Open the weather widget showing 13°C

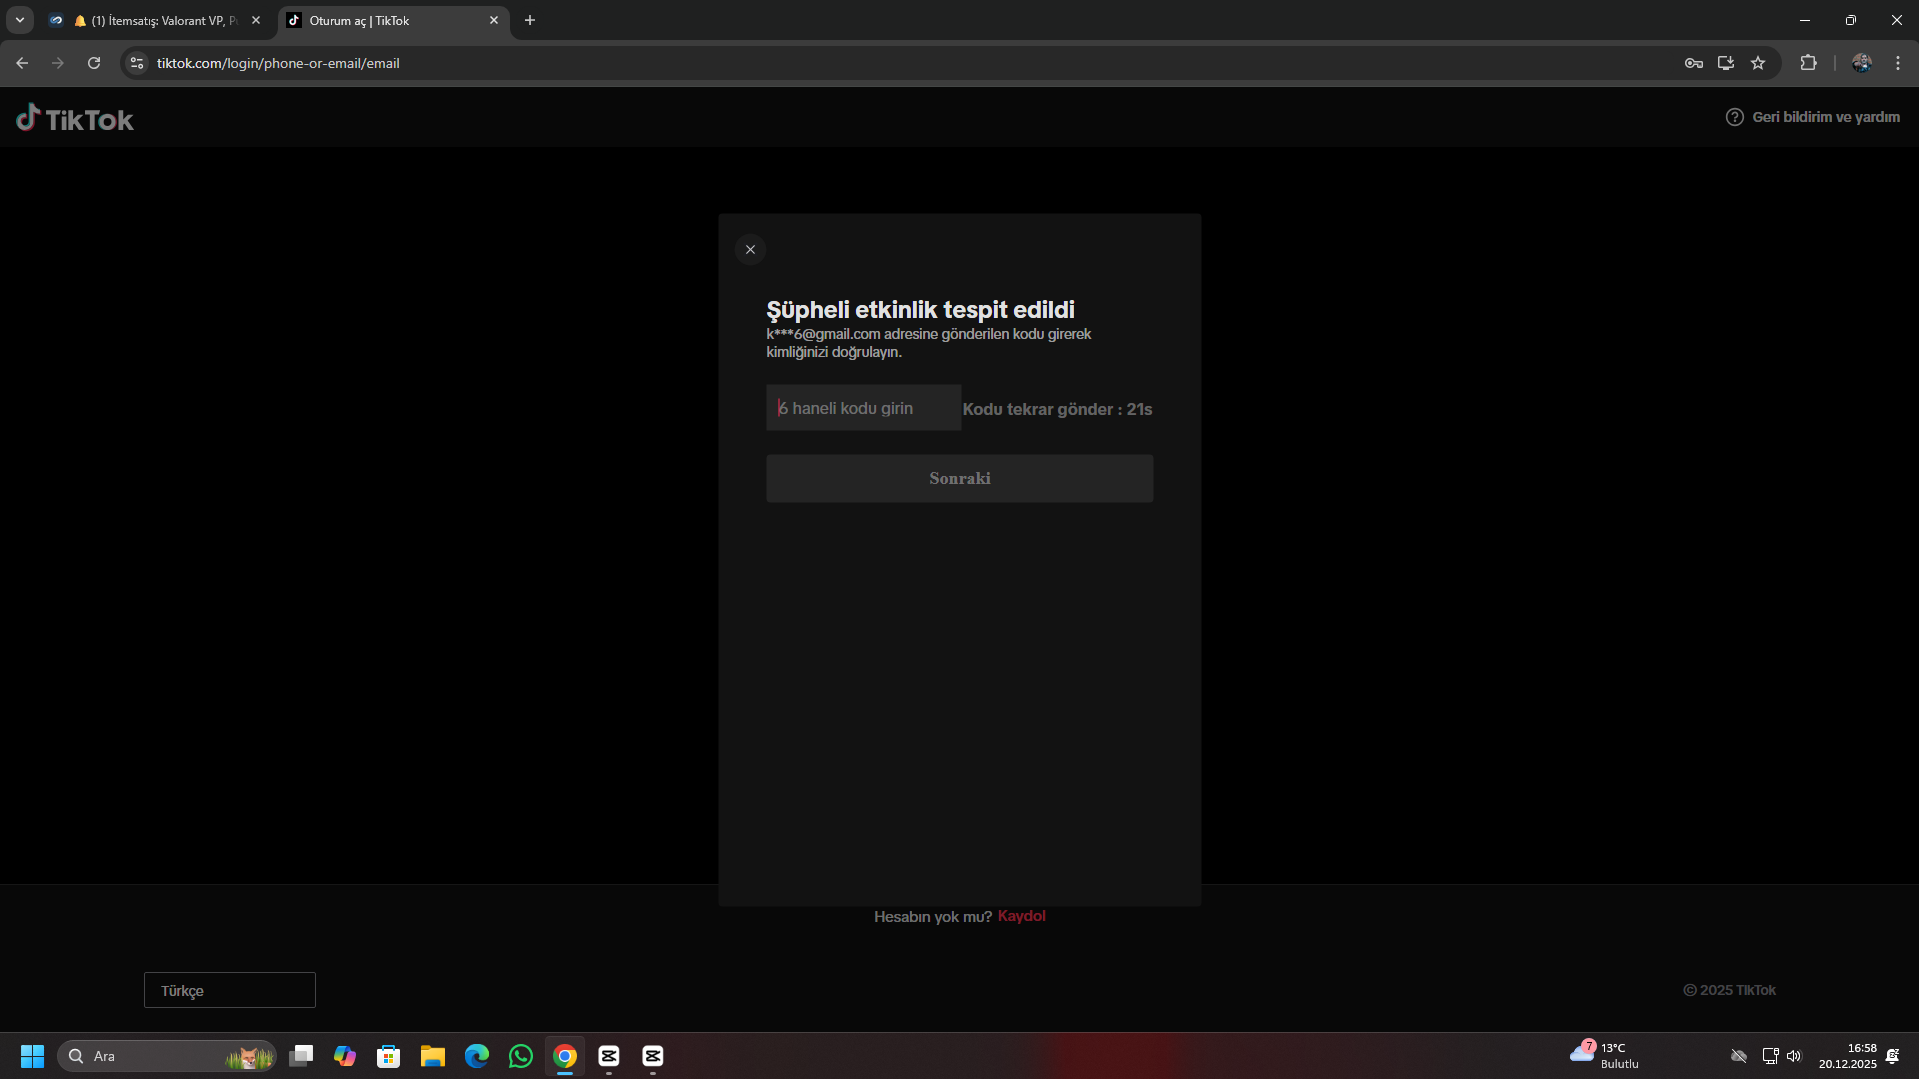(1604, 1056)
